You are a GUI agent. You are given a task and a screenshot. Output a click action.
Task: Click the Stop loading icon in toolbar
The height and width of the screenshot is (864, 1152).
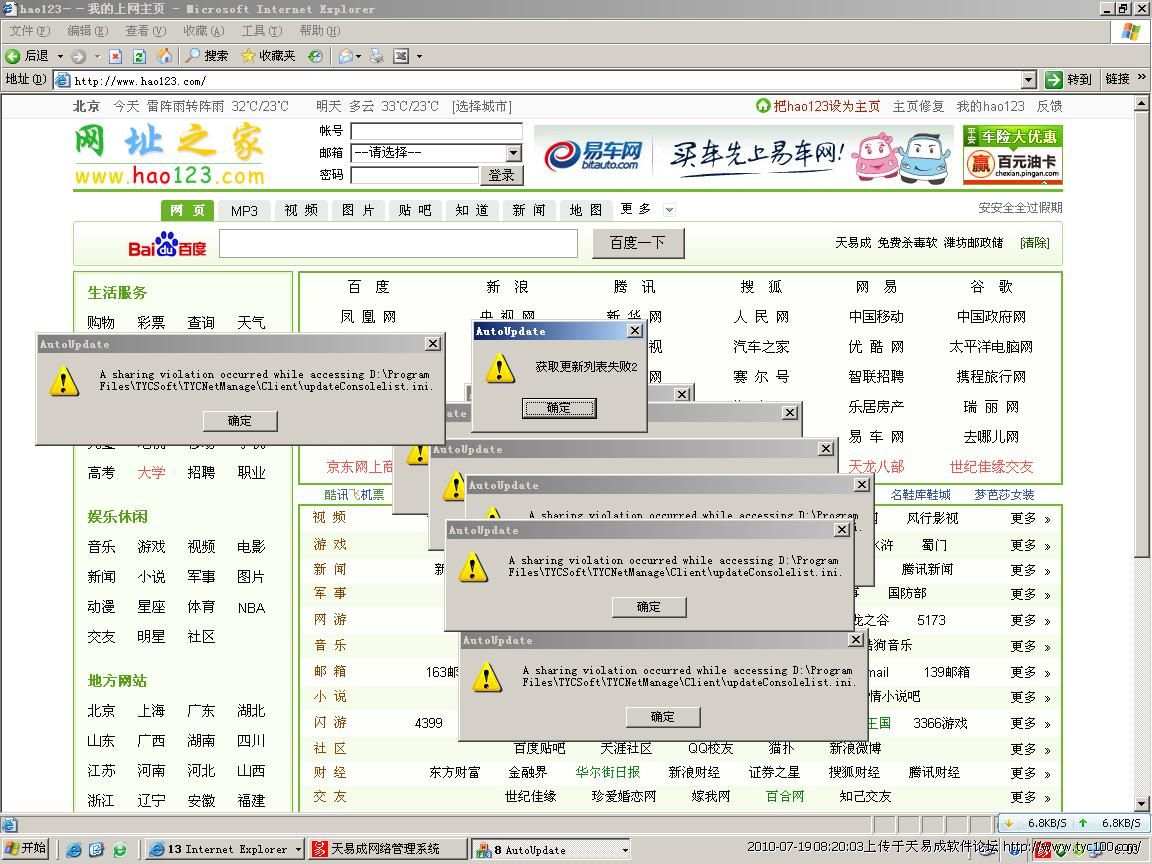click(x=116, y=56)
